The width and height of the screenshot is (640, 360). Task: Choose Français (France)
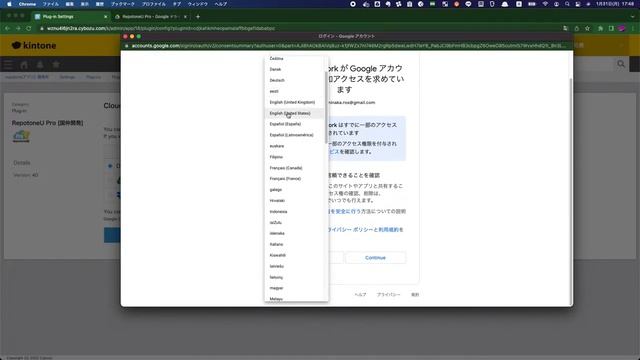295,179
